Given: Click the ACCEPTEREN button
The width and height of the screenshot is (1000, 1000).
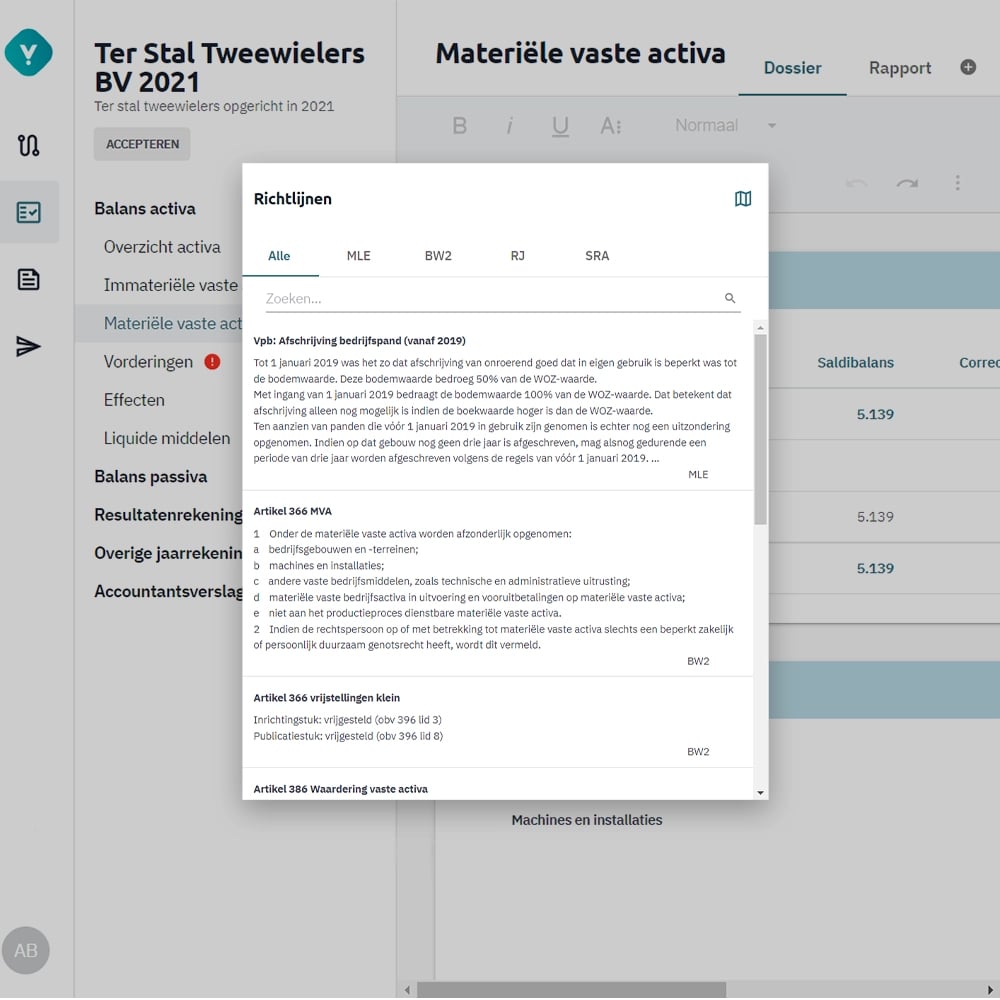Looking at the screenshot, I should click(x=141, y=144).
